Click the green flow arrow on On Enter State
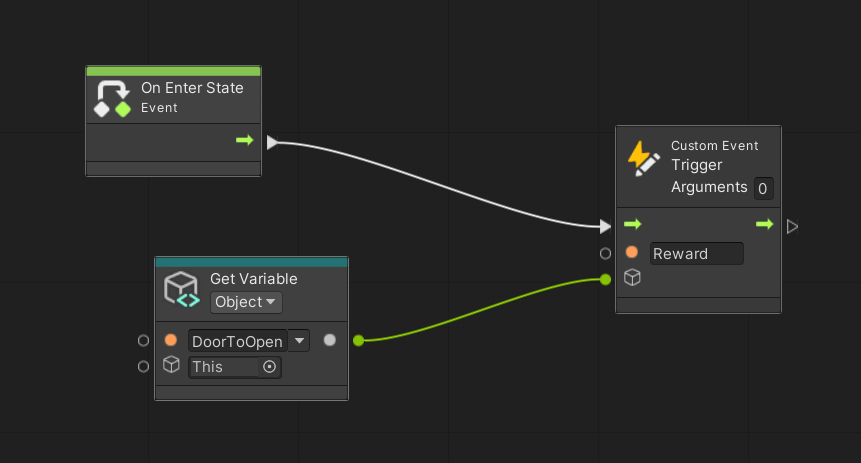 click(x=245, y=141)
